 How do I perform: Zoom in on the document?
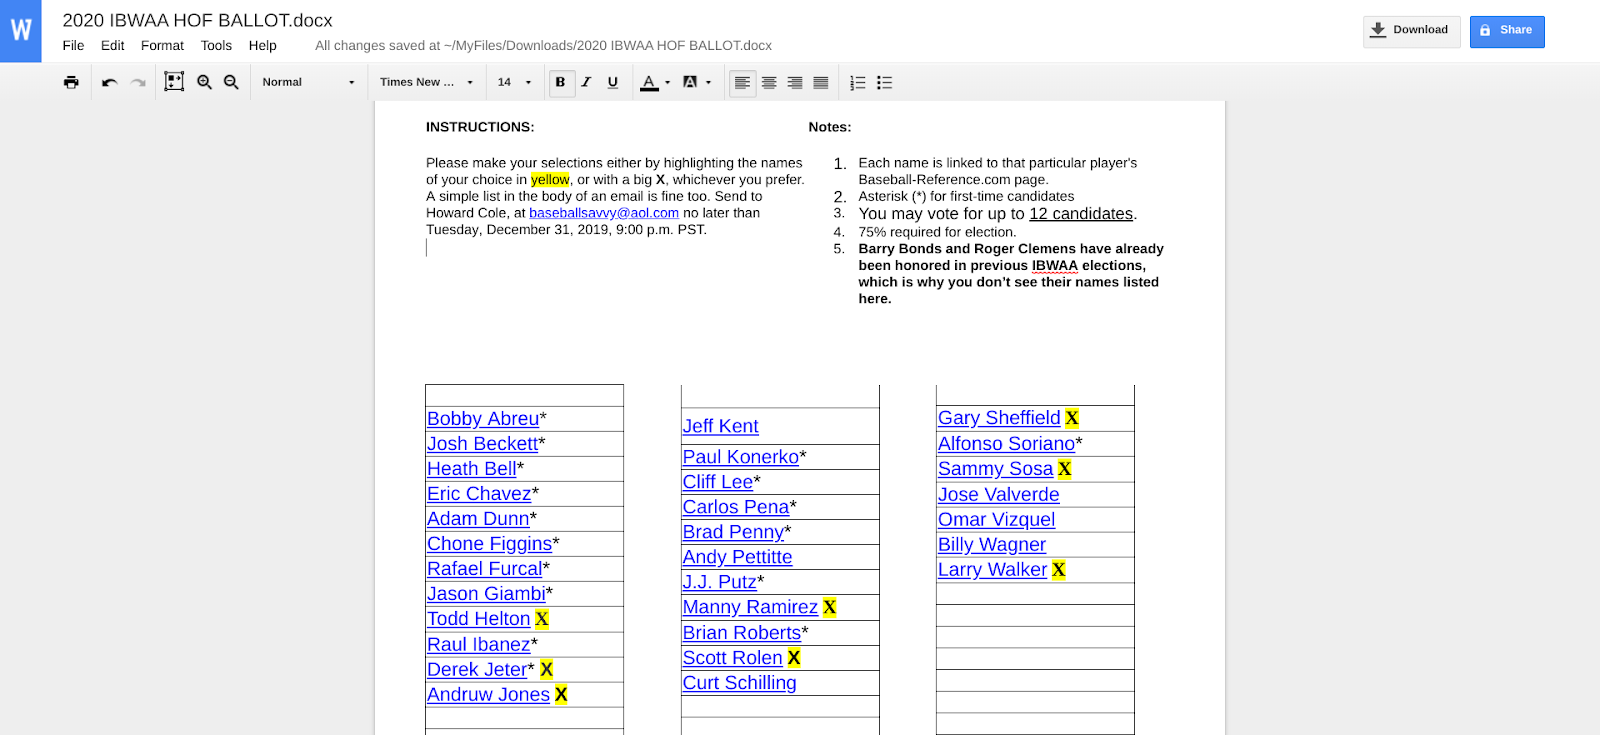click(204, 82)
